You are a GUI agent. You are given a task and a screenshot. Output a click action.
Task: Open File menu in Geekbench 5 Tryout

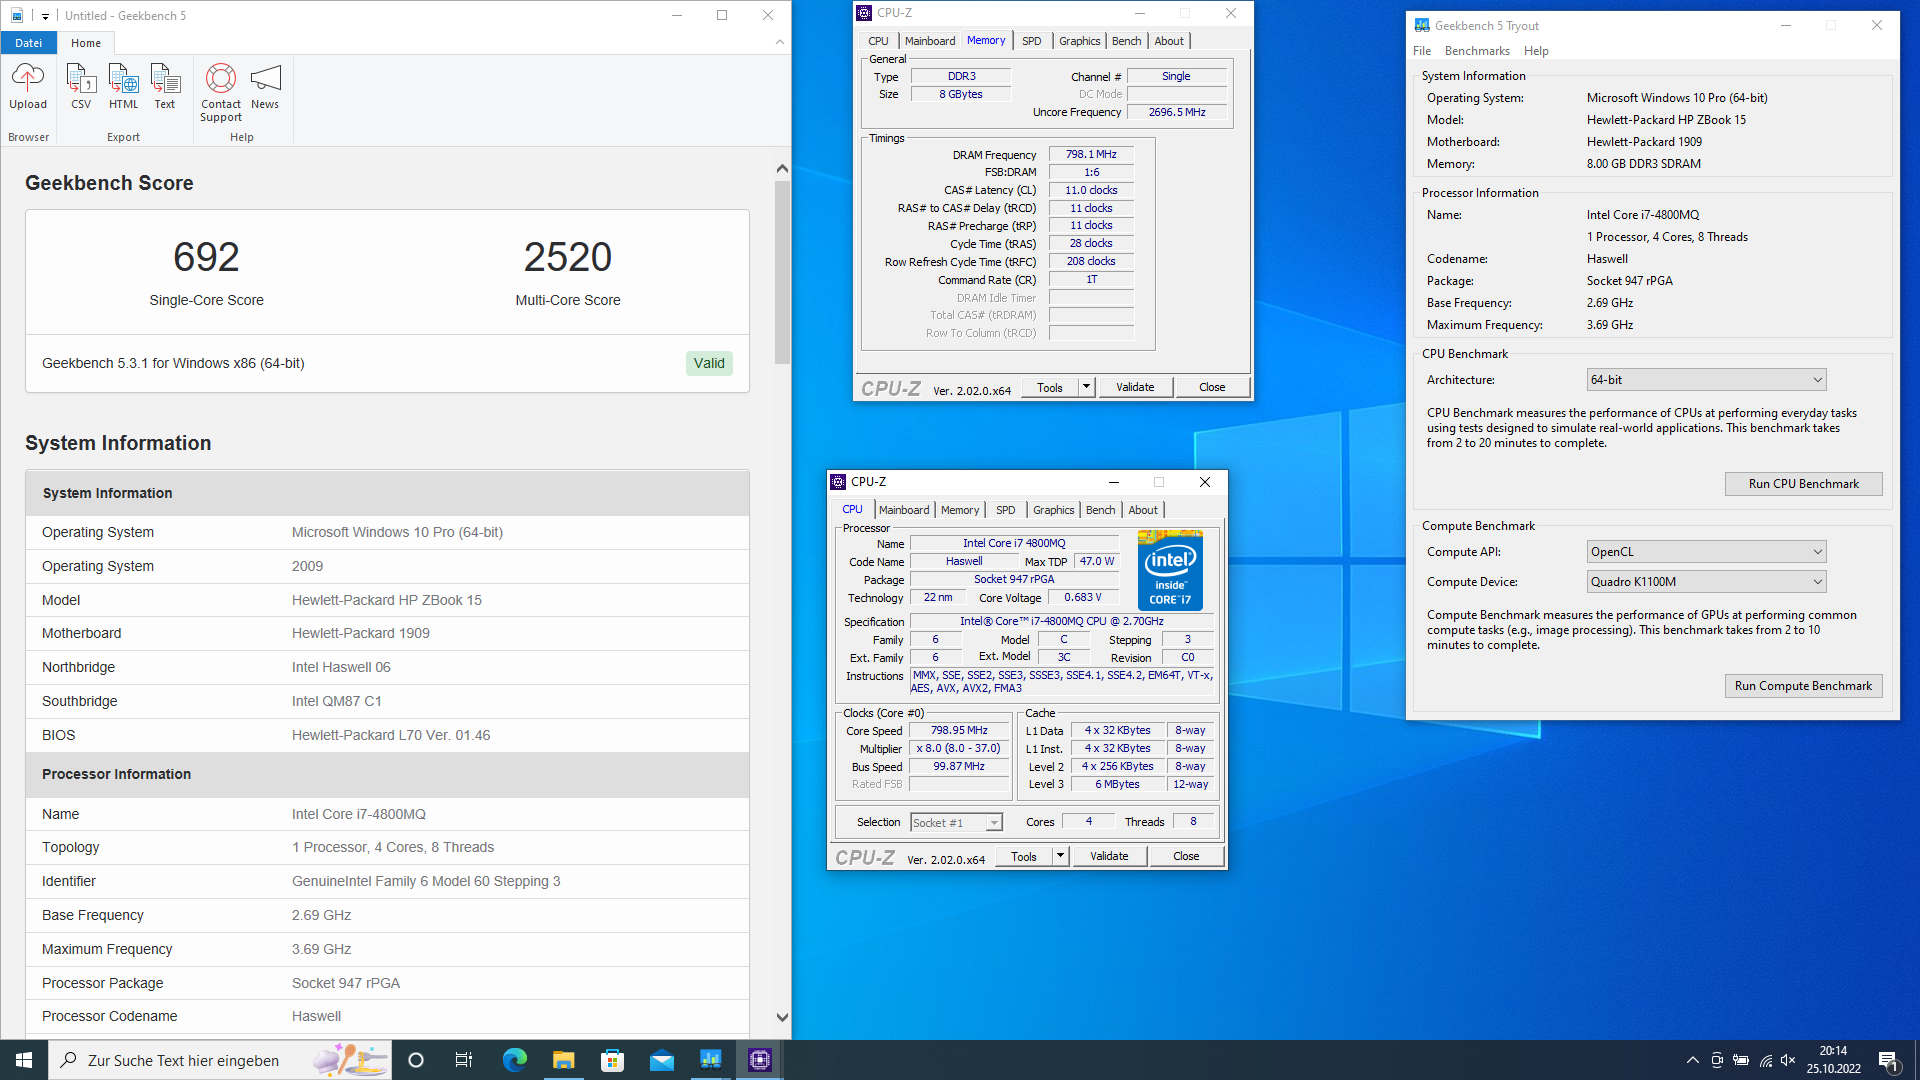click(x=1422, y=51)
